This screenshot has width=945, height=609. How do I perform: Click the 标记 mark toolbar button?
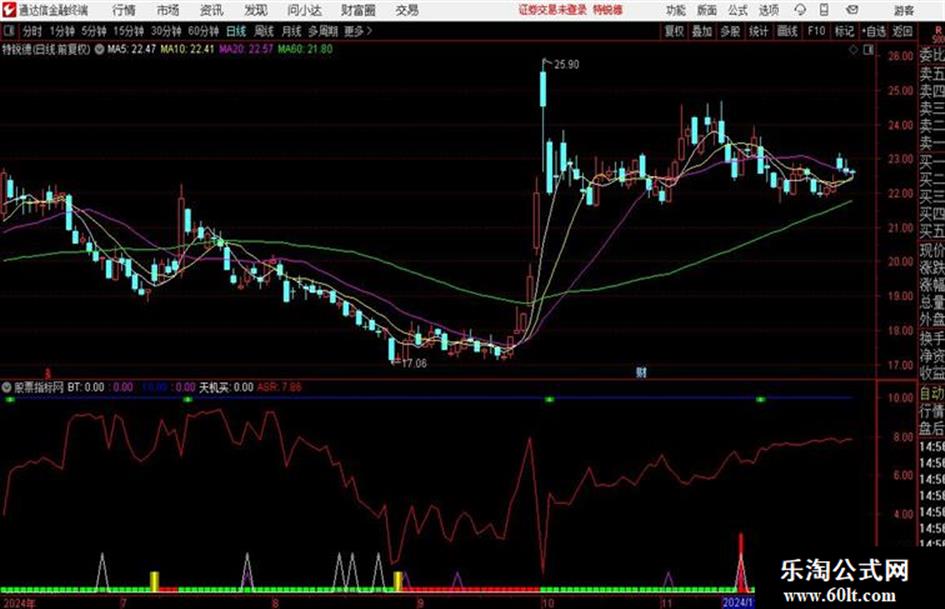click(x=844, y=31)
